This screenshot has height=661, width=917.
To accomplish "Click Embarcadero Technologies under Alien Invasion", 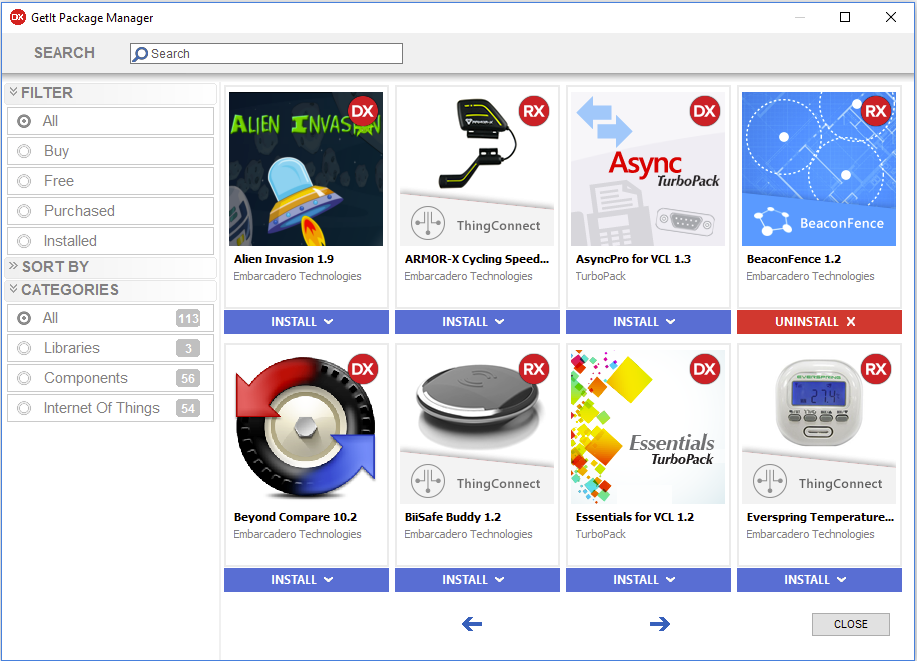I will click(297, 276).
